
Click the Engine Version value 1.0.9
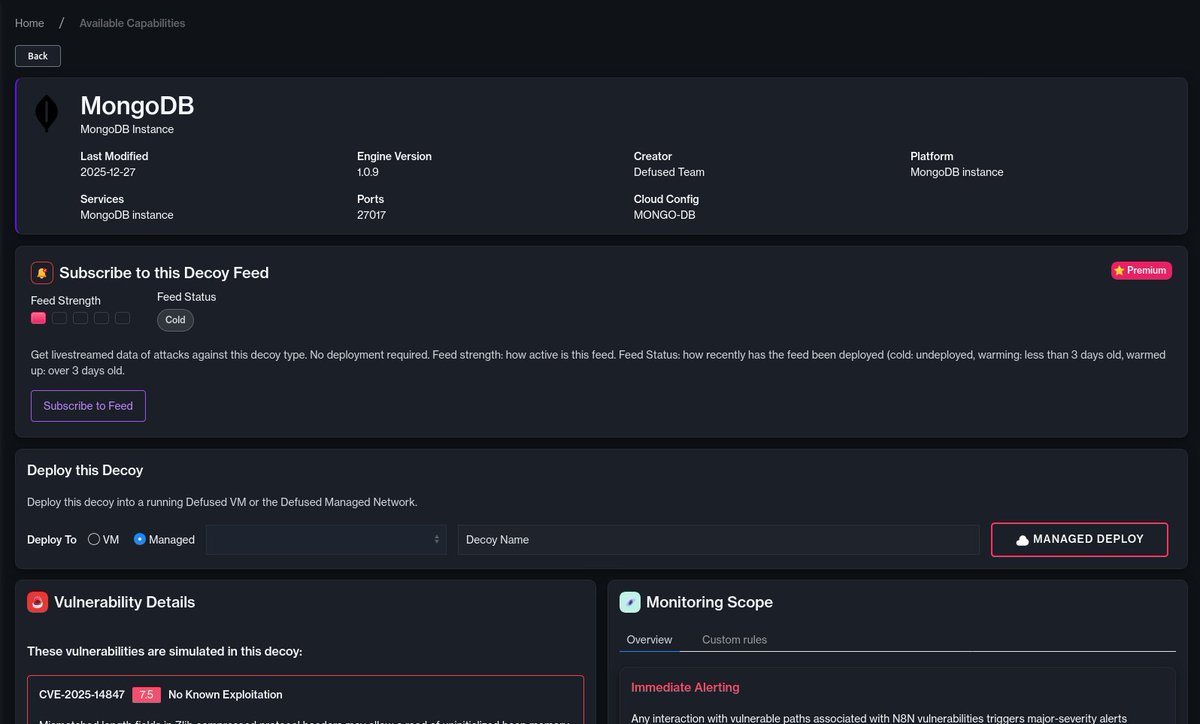tap(368, 172)
